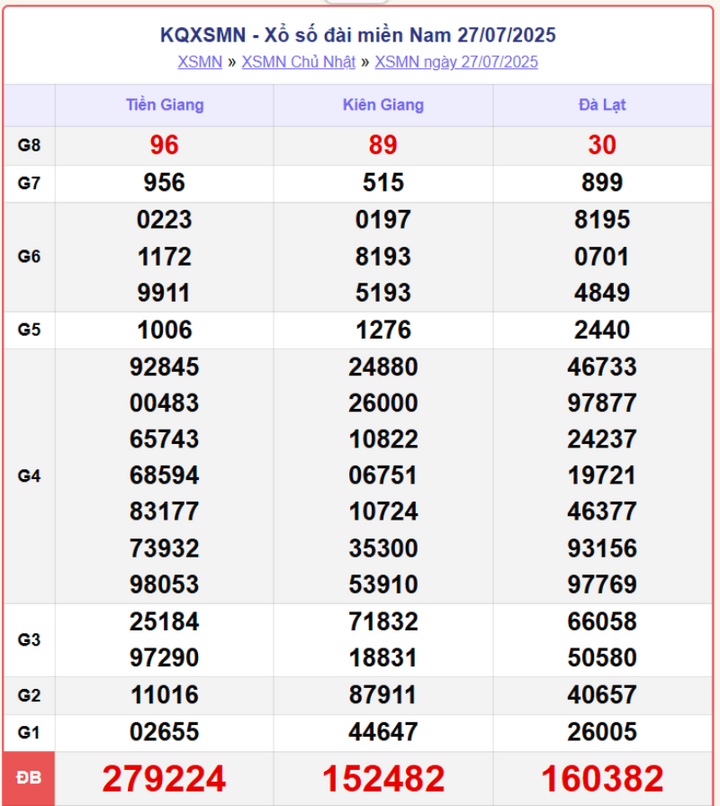
Task: Click G4 number 46377
Action: pyautogui.click(x=602, y=512)
